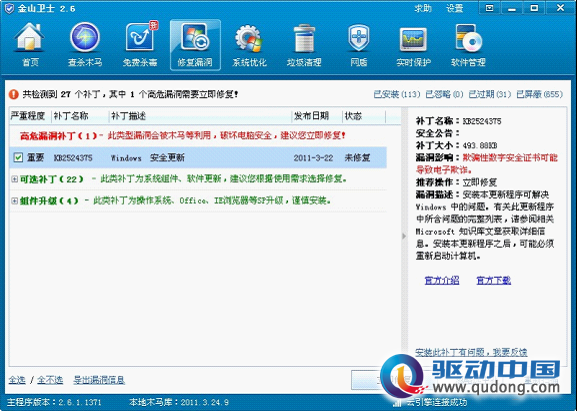Image resolution: width=577 pixels, height=411 pixels.
Task: Select the 修复漏洞 vulnerability repair icon
Action: coord(195,45)
